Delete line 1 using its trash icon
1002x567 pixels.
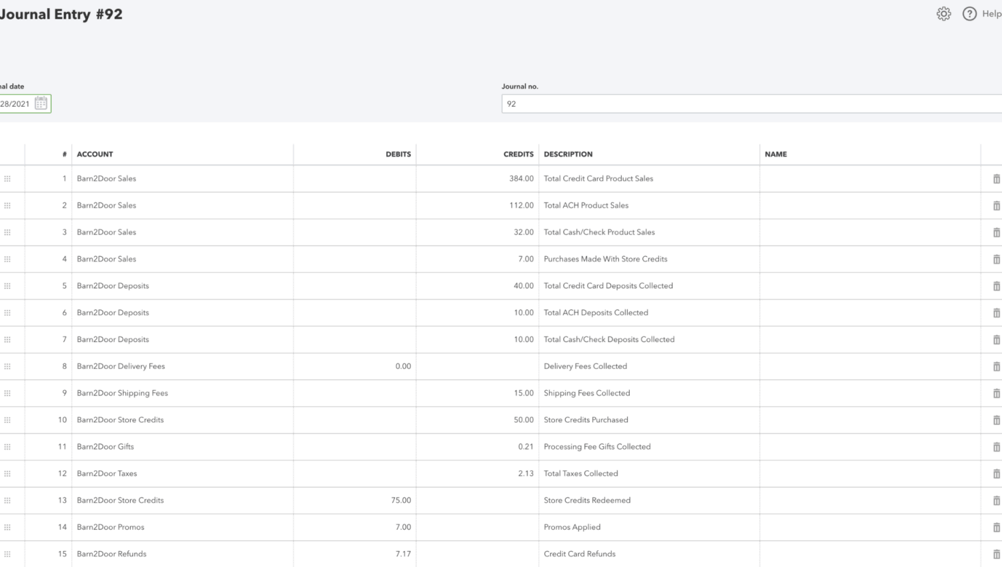pos(996,179)
